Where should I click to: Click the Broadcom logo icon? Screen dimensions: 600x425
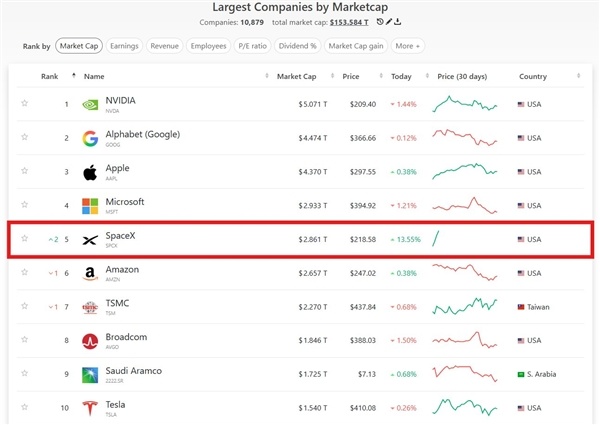90,341
